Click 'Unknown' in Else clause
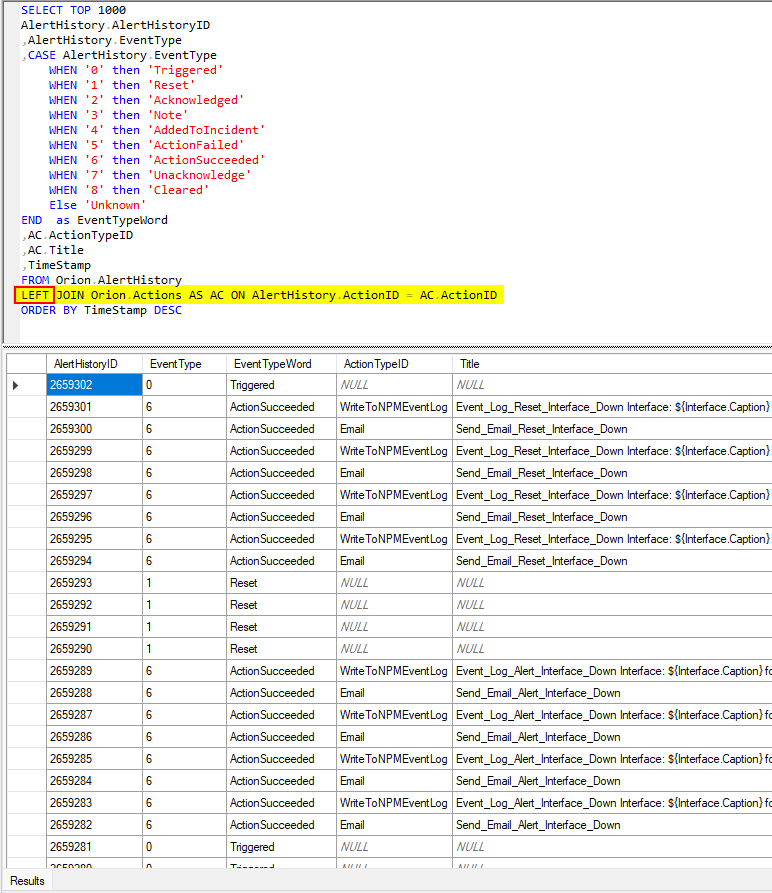The image size is (772, 893). coord(116,205)
